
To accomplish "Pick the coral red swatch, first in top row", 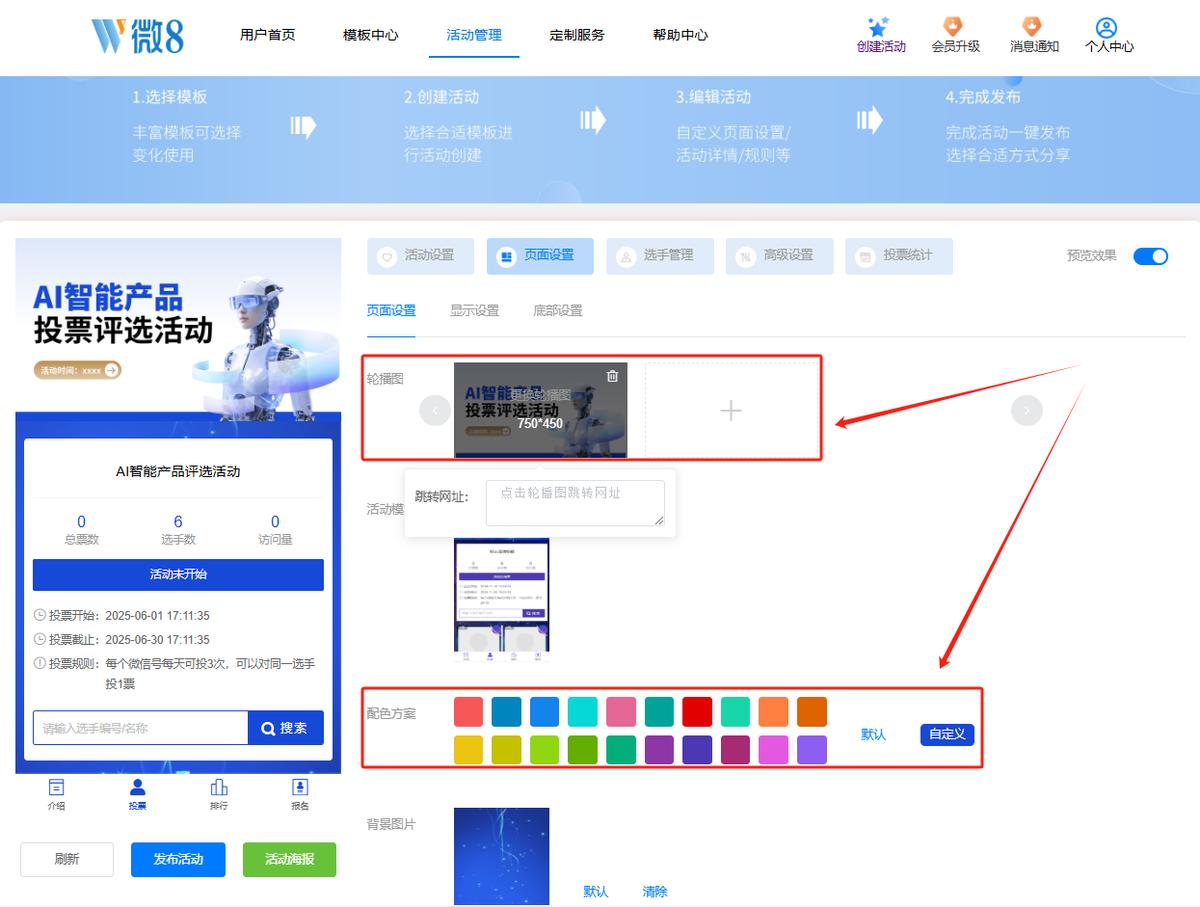I will tap(468, 712).
